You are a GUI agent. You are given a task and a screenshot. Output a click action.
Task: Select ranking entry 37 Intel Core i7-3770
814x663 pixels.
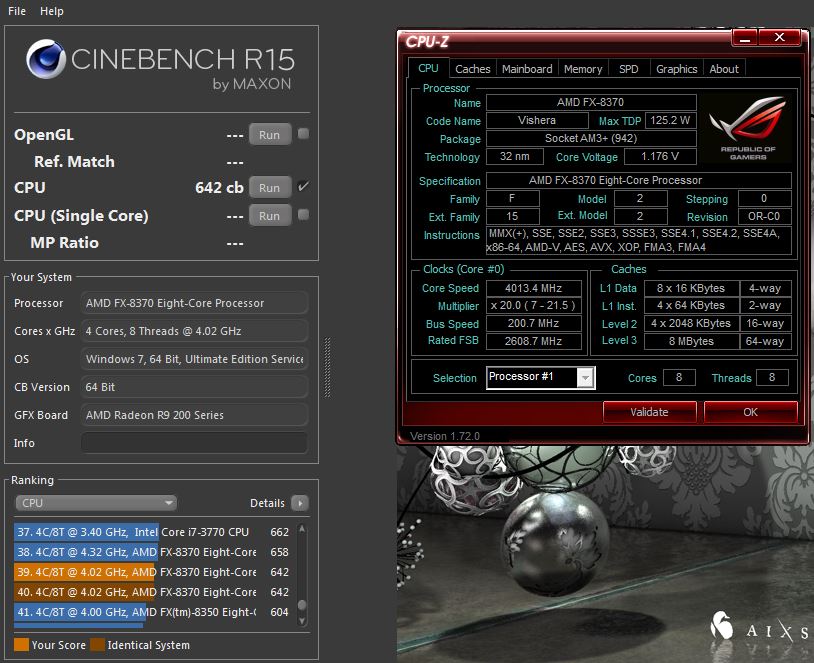coord(153,532)
